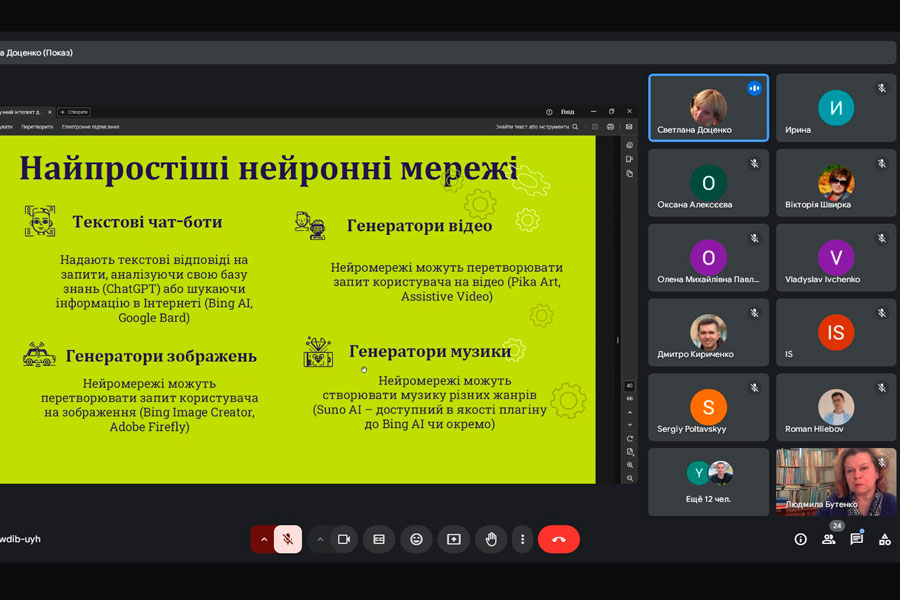The image size is (900, 600).
Task: Click the 'Генератори відео' heading
Action: [420, 226]
